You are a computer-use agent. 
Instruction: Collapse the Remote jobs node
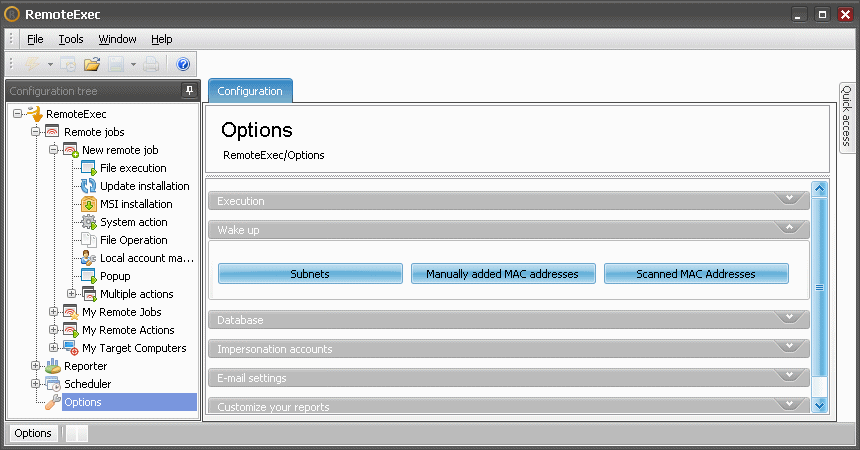36,132
